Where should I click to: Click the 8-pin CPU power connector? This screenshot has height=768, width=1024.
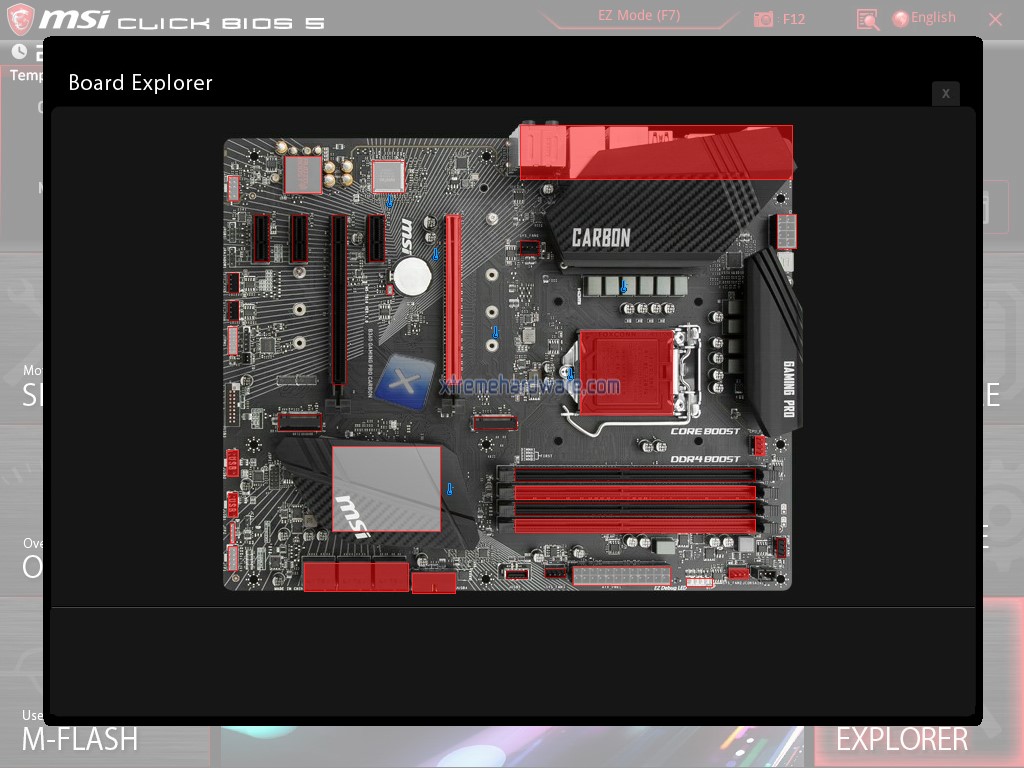pyautogui.click(x=785, y=233)
